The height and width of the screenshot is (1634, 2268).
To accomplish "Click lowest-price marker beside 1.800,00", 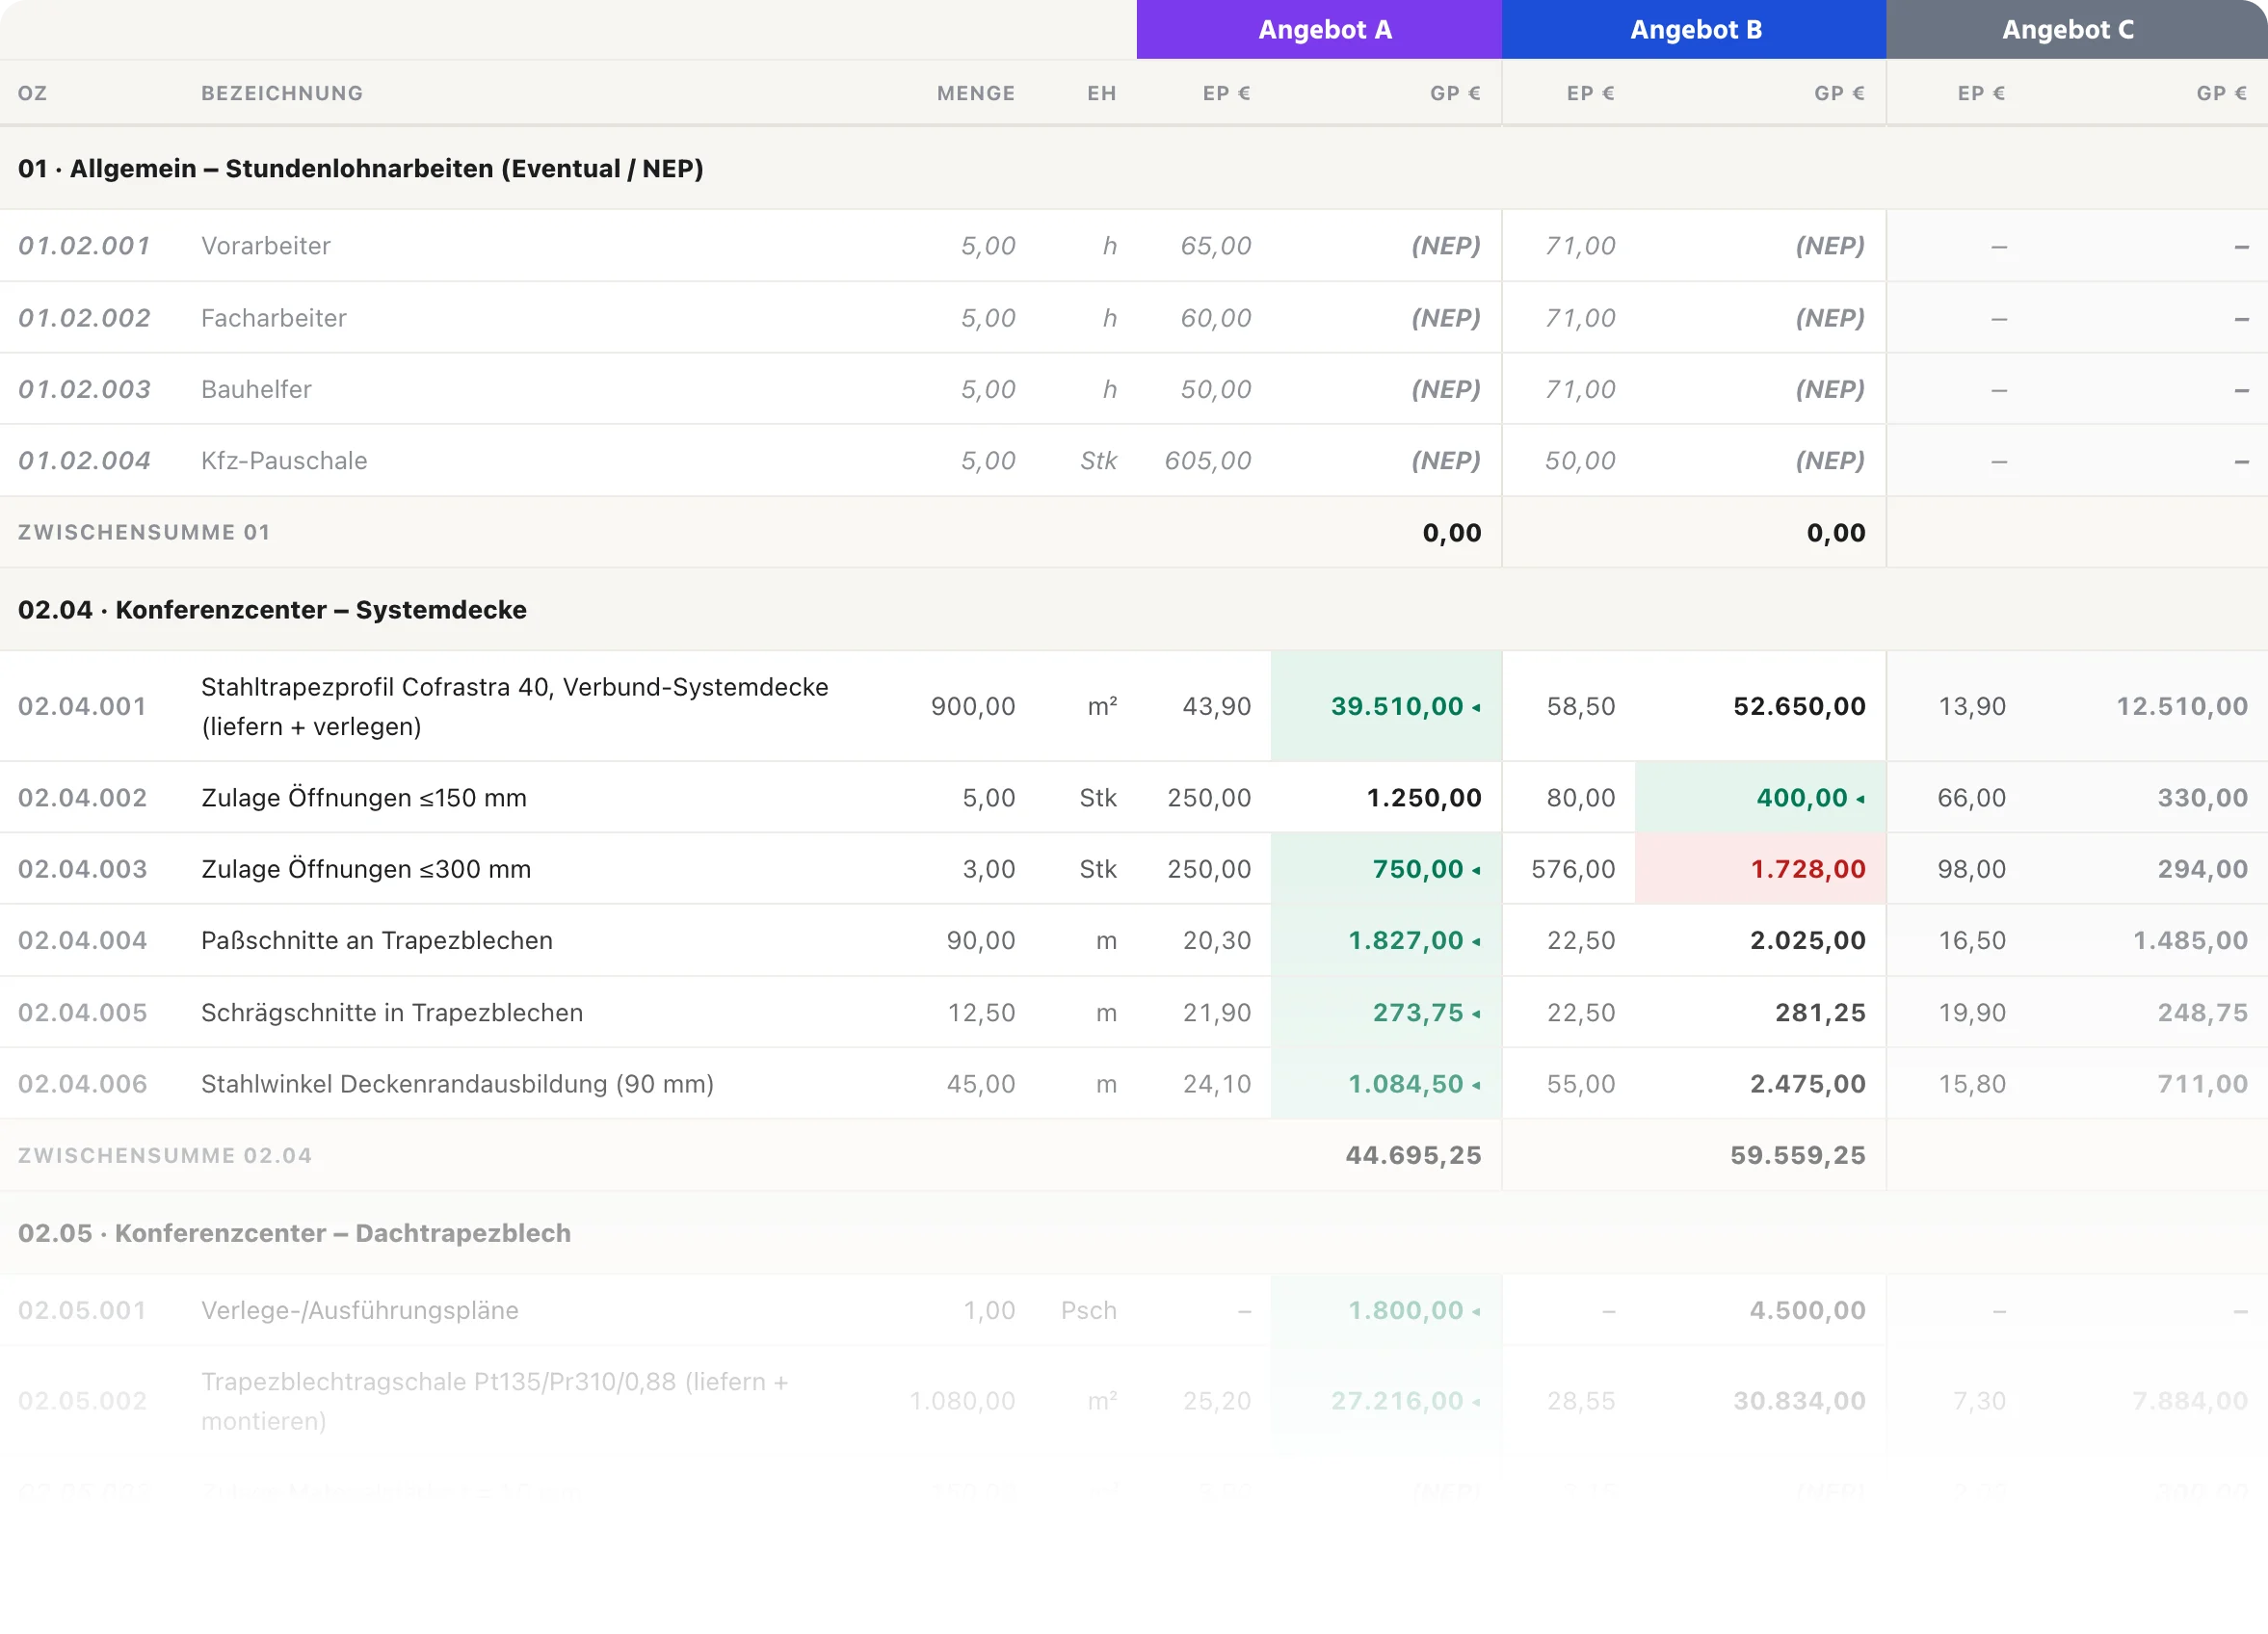I will [x=1476, y=1311].
